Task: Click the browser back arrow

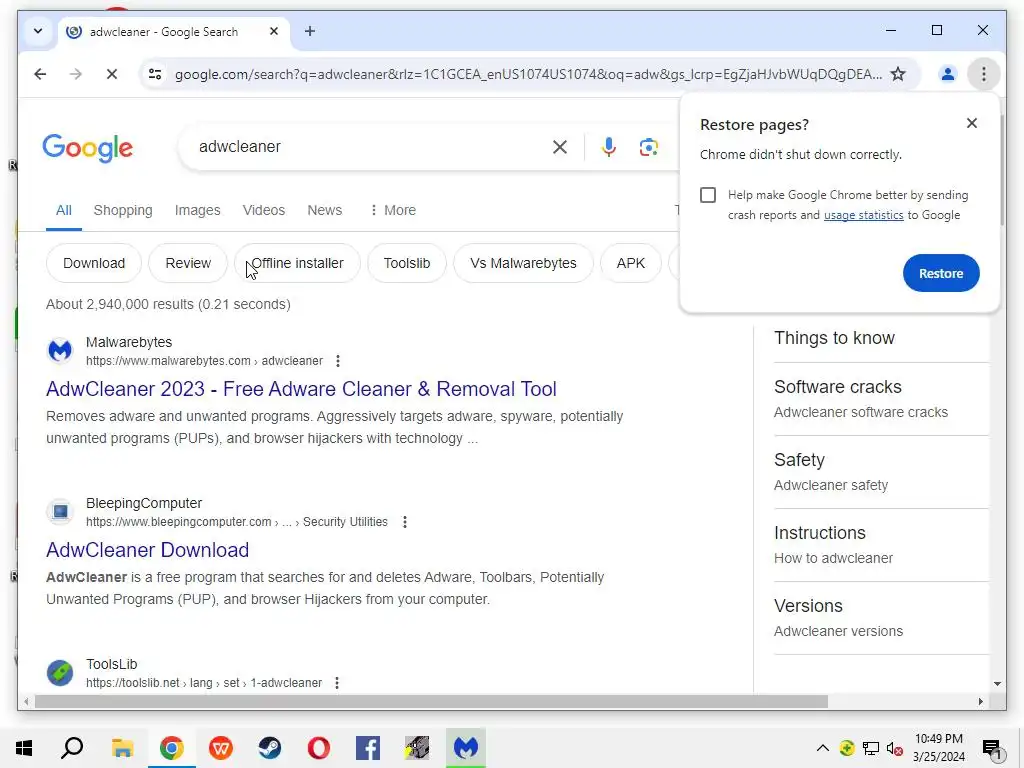Action: pyautogui.click(x=40, y=74)
